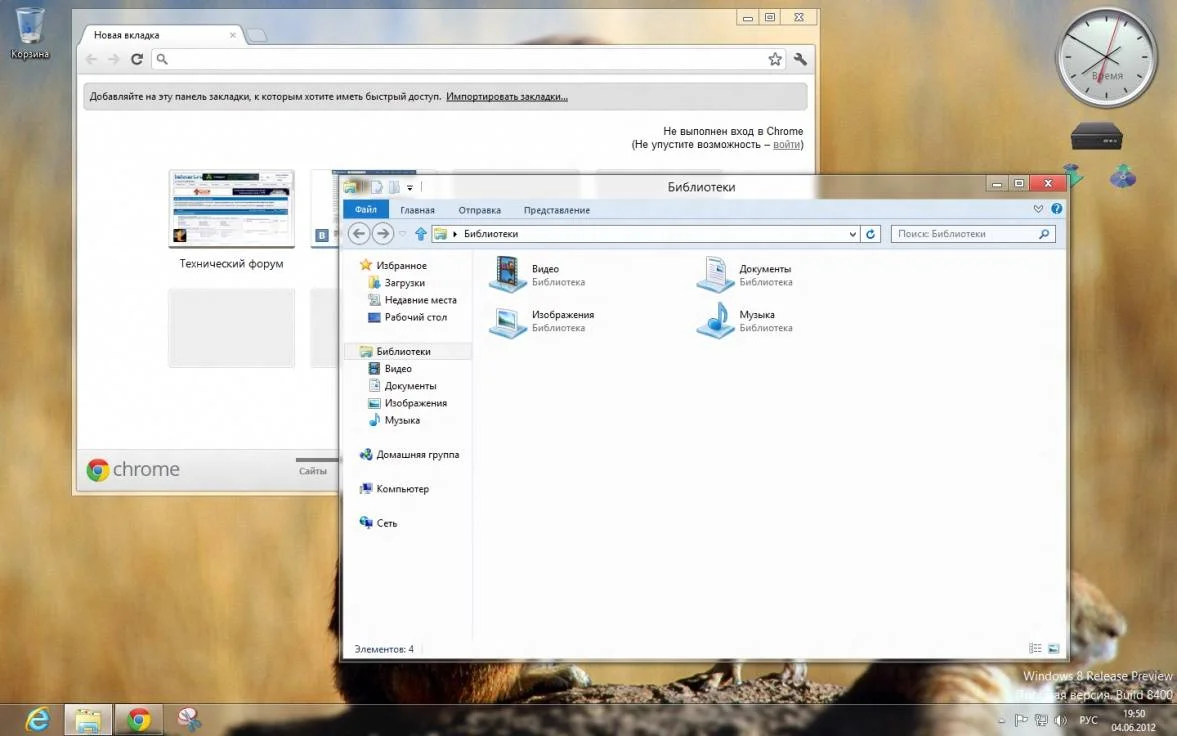
Task: Open the Технический форум thumbnail
Action: click(x=231, y=208)
